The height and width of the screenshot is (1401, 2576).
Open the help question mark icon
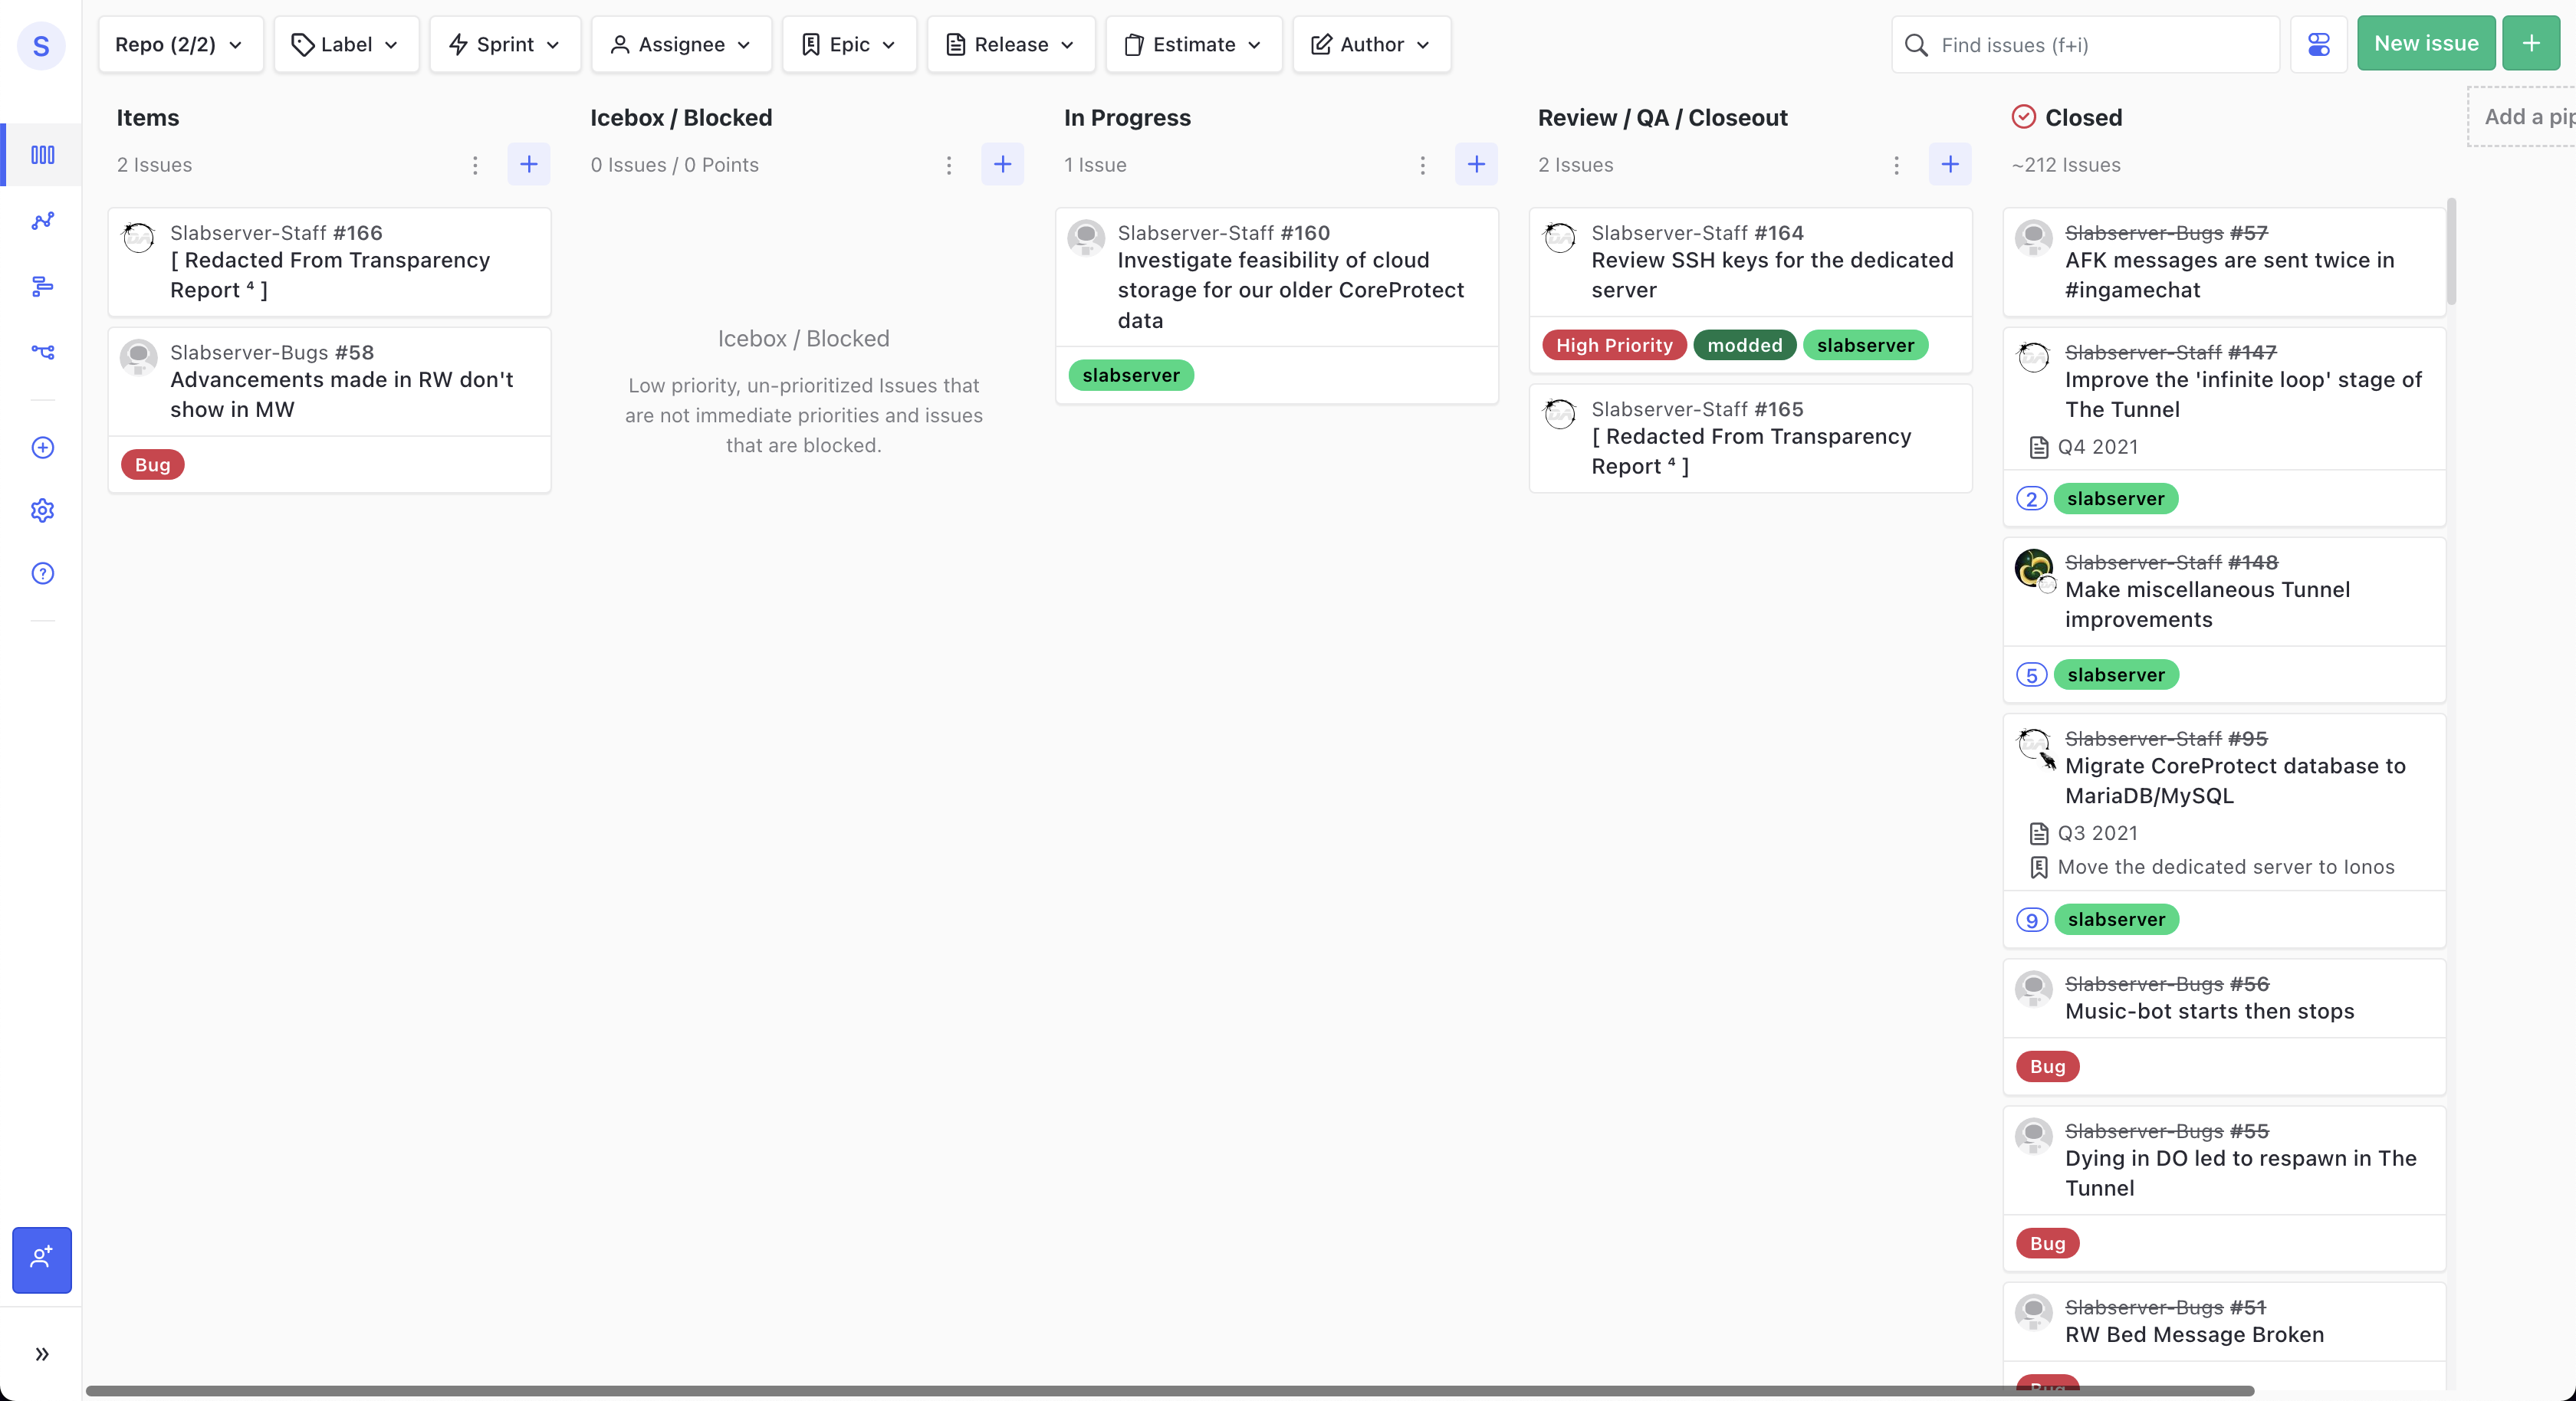pos(42,573)
